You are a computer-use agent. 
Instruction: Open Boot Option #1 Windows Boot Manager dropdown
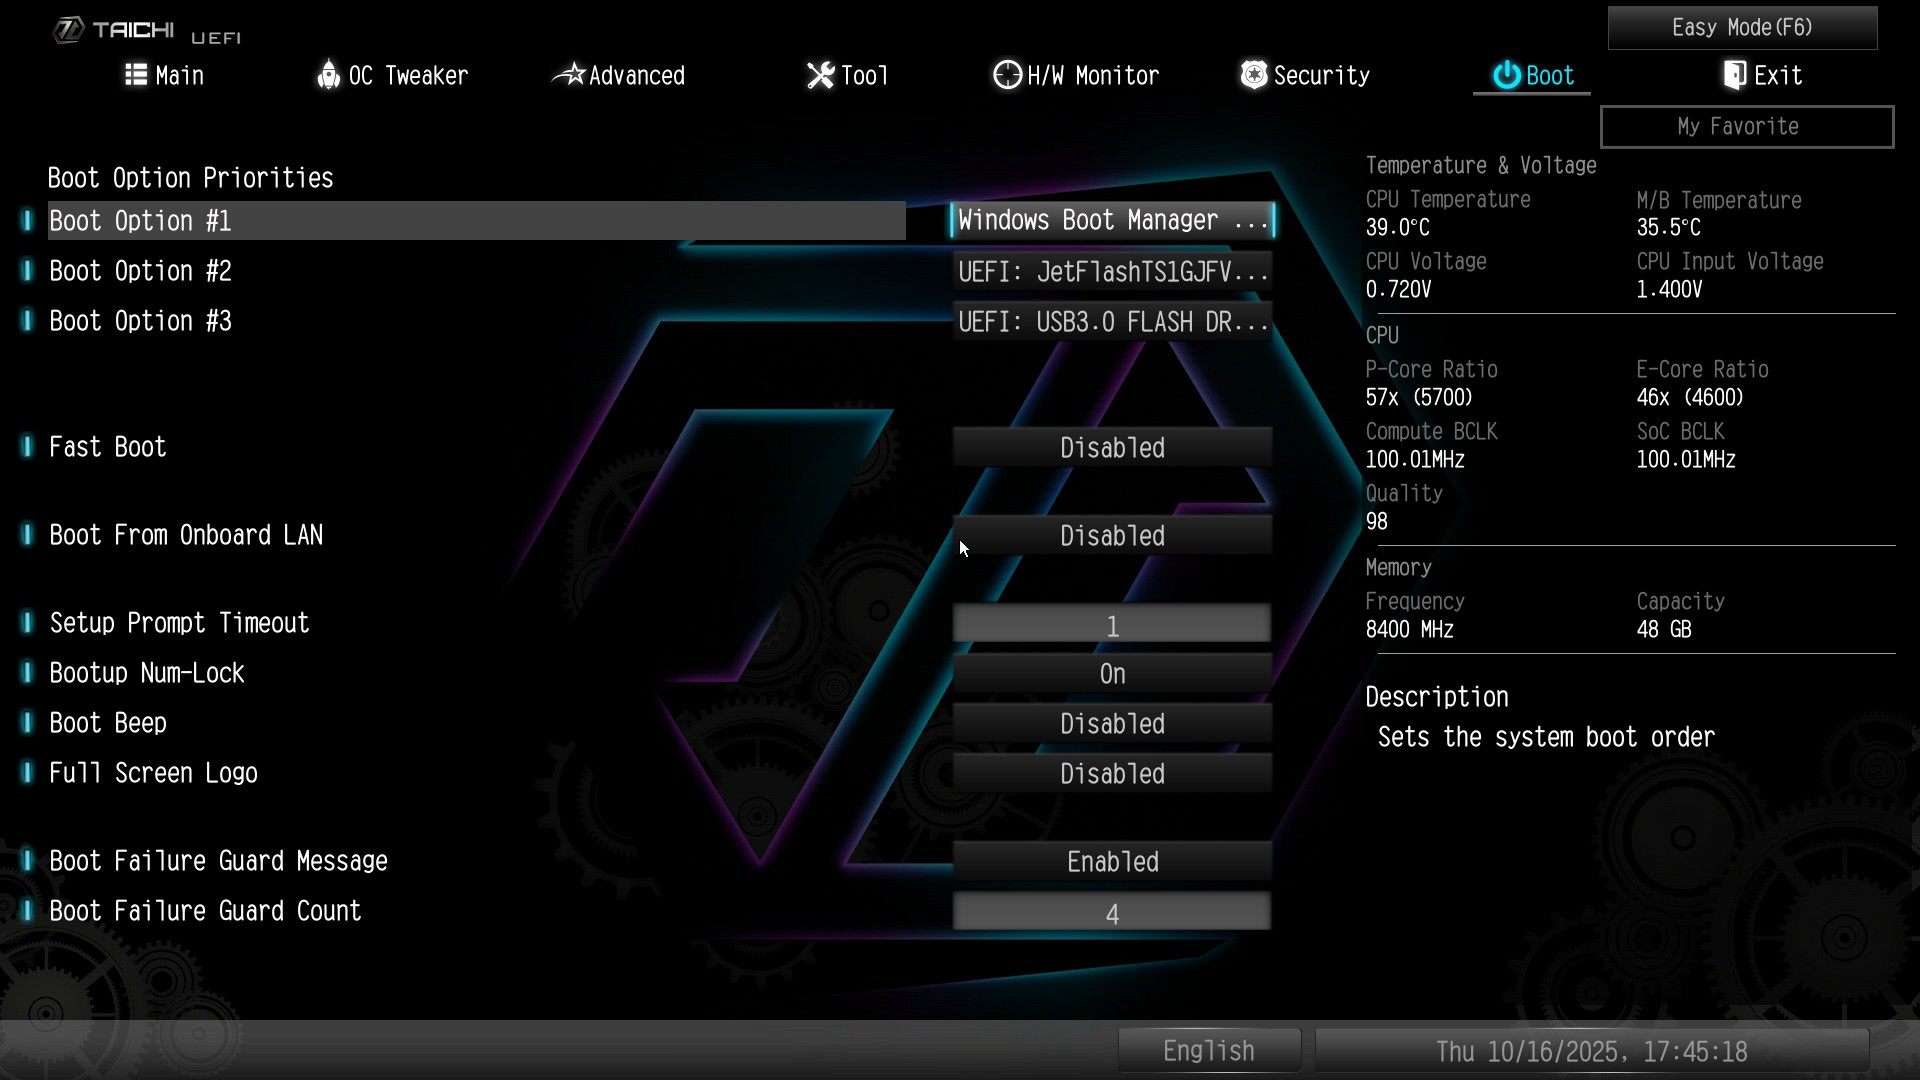(x=1111, y=220)
